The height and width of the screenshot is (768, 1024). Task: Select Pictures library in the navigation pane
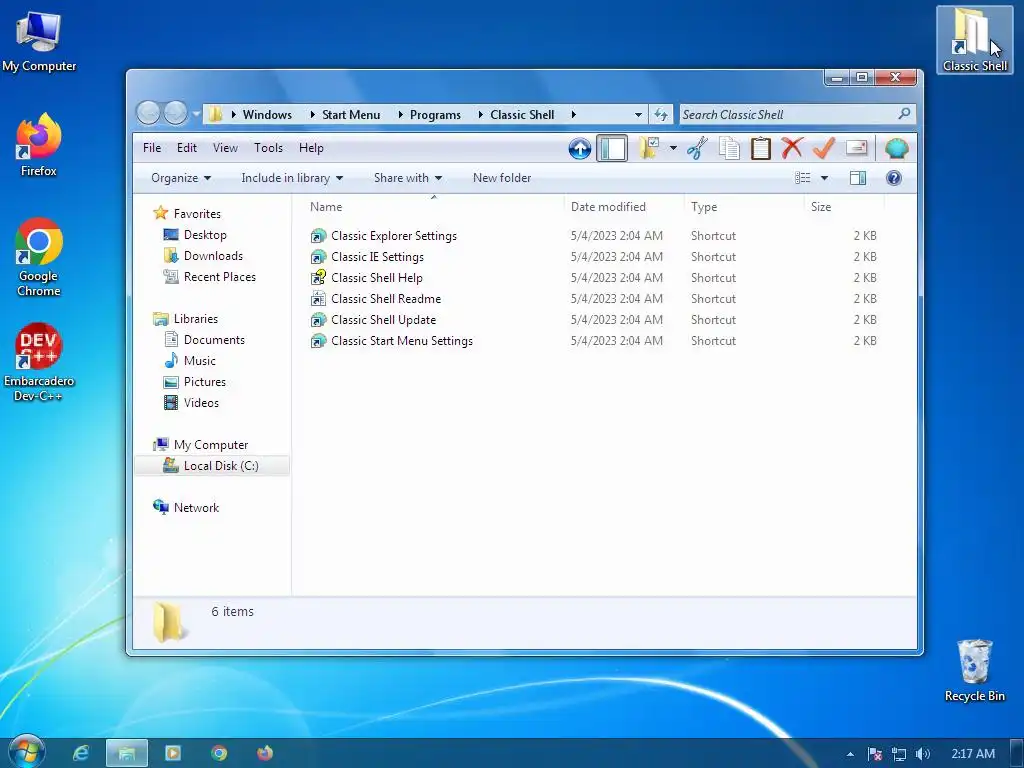[204, 381]
